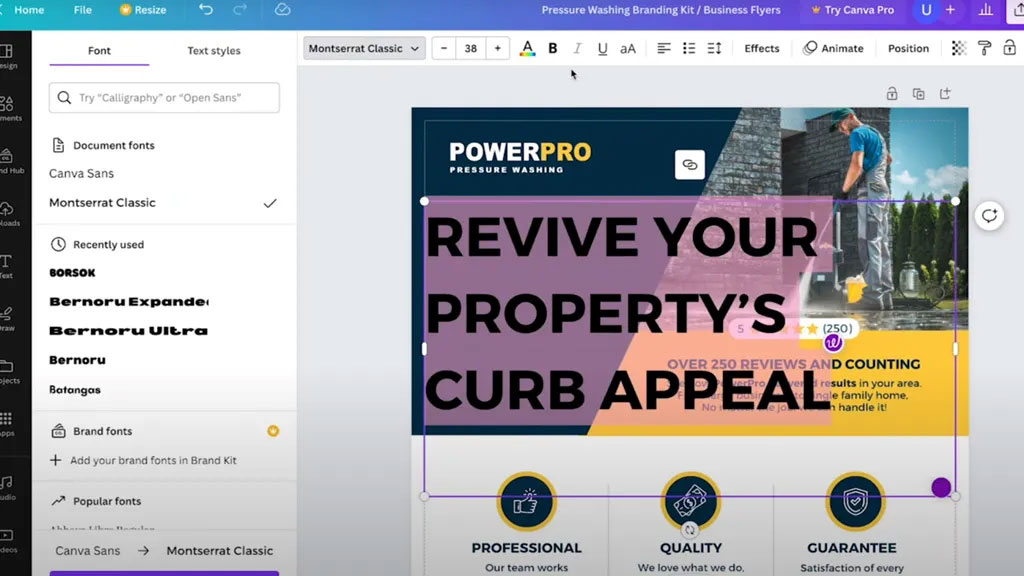This screenshot has width=1024, height=576.
Task: Click the Try Canva Pro button
Action: tap(851, 10)
